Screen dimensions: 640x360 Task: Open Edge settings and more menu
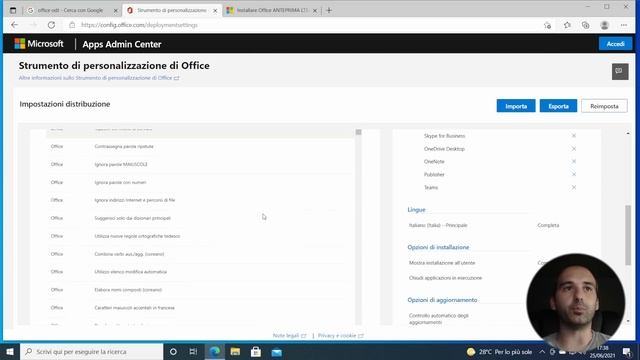point(624,25)
